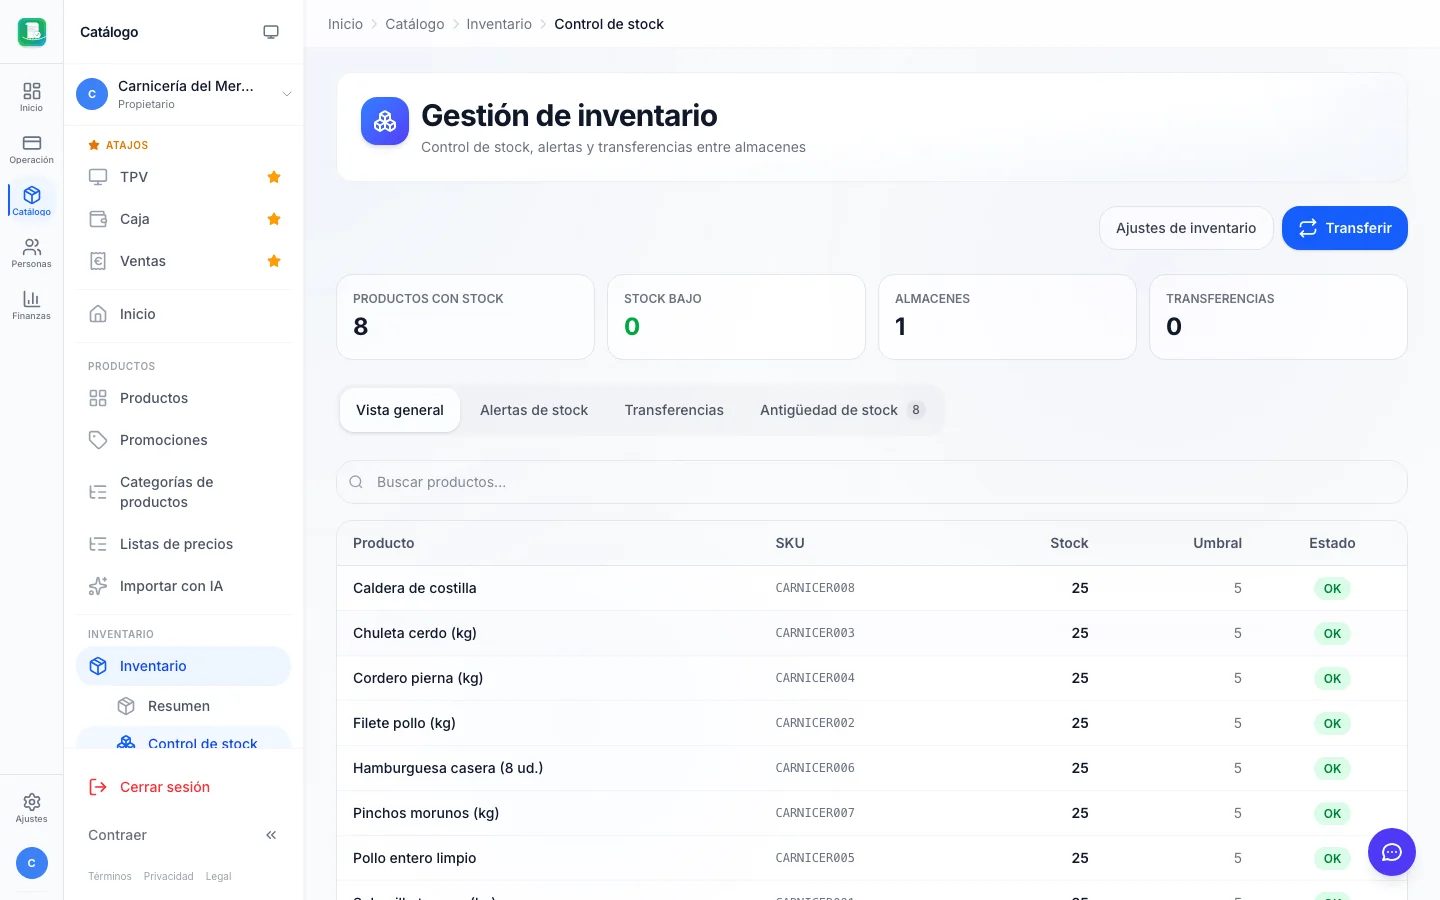
Task: Click the Umbral column header
Action: coord(1217,543)
